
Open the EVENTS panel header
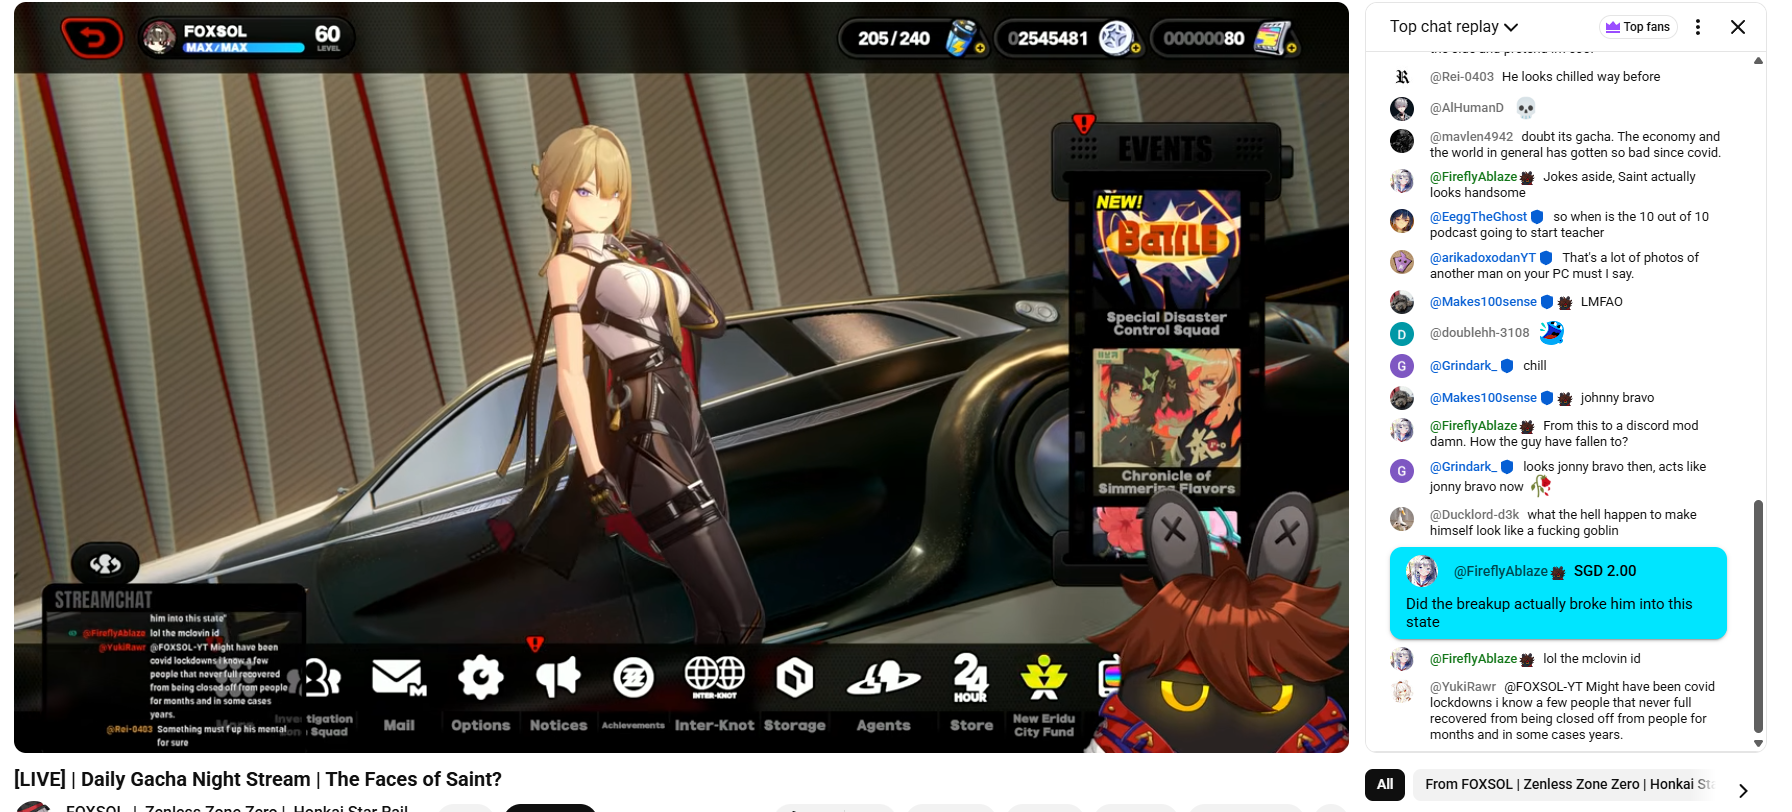click(1166, 150)
